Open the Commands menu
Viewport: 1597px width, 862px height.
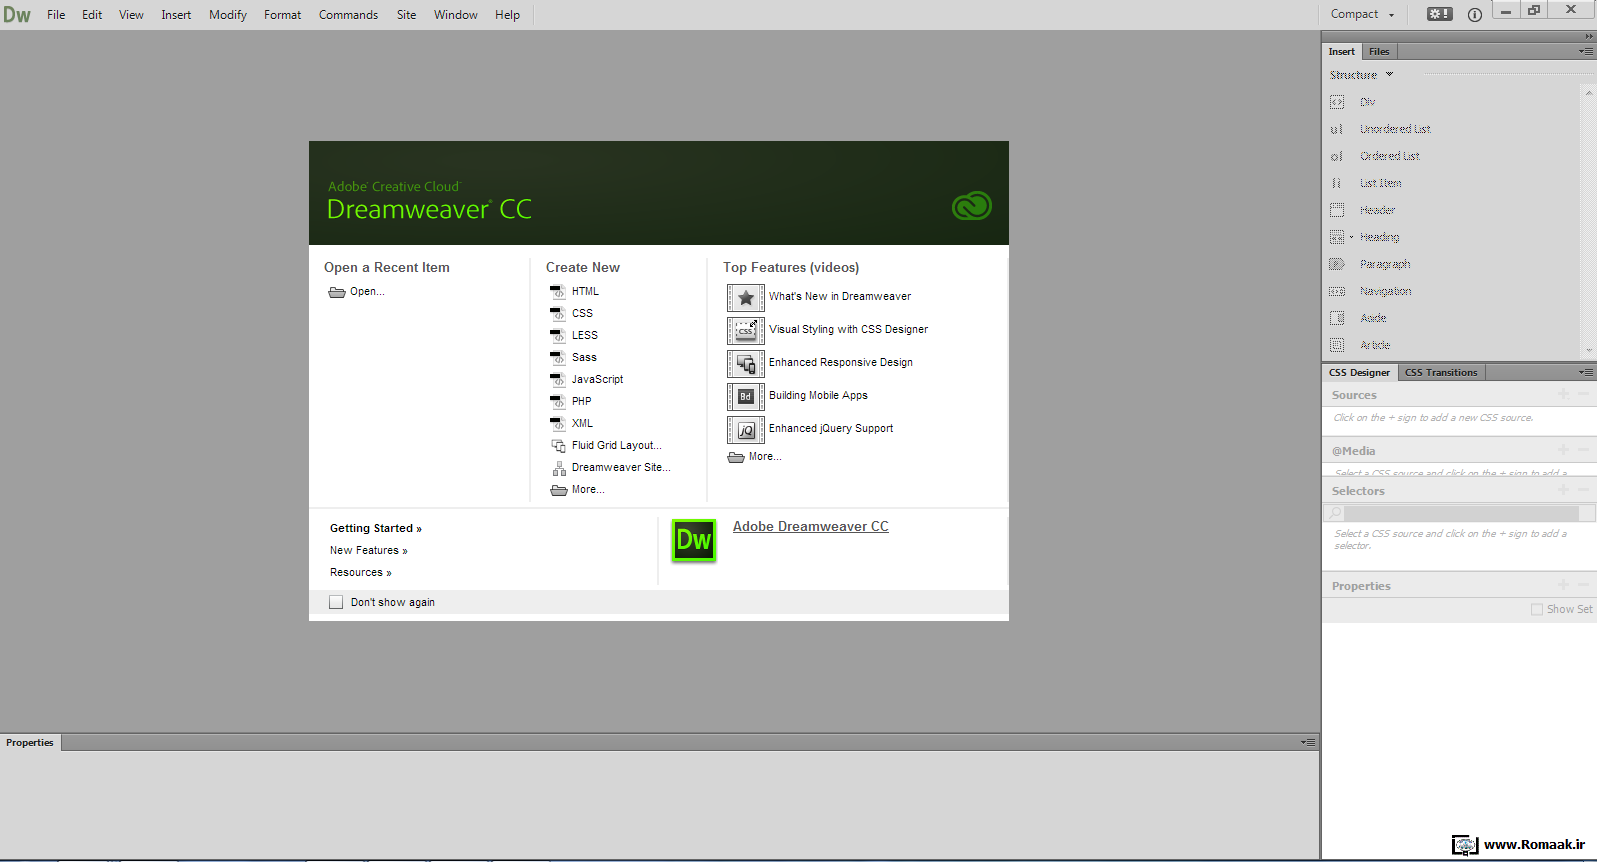[x=348, y=15]
